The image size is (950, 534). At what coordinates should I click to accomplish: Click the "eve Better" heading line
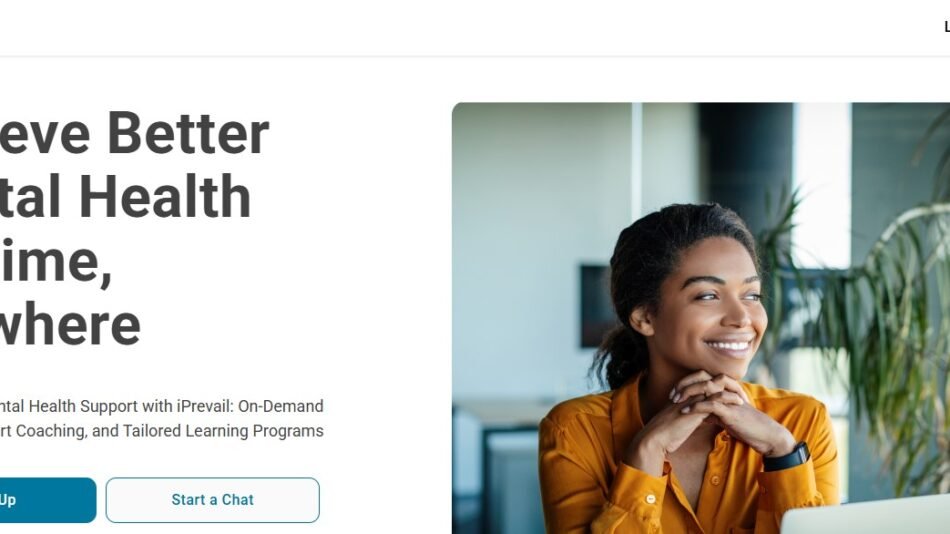coord(134,133)
